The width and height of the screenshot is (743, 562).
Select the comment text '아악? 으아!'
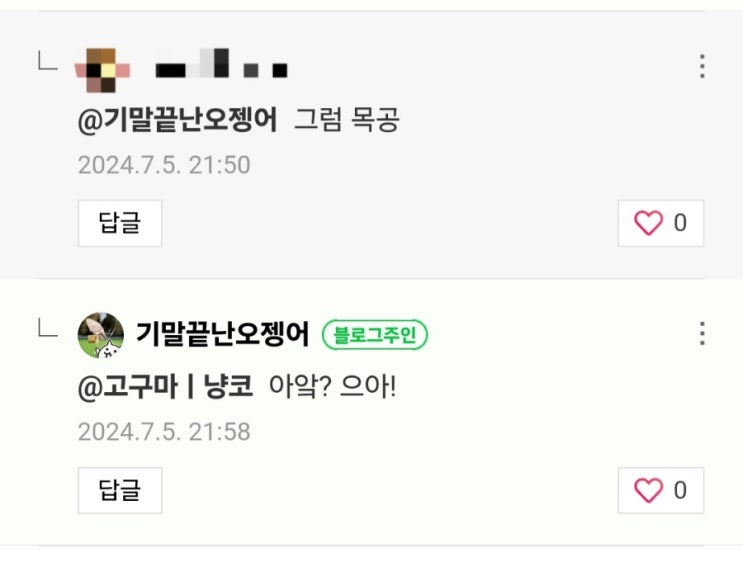point(332,386)
